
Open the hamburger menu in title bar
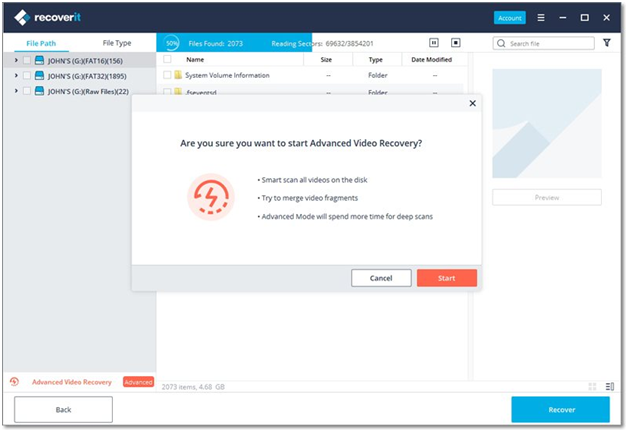click(x=541, y=18)
